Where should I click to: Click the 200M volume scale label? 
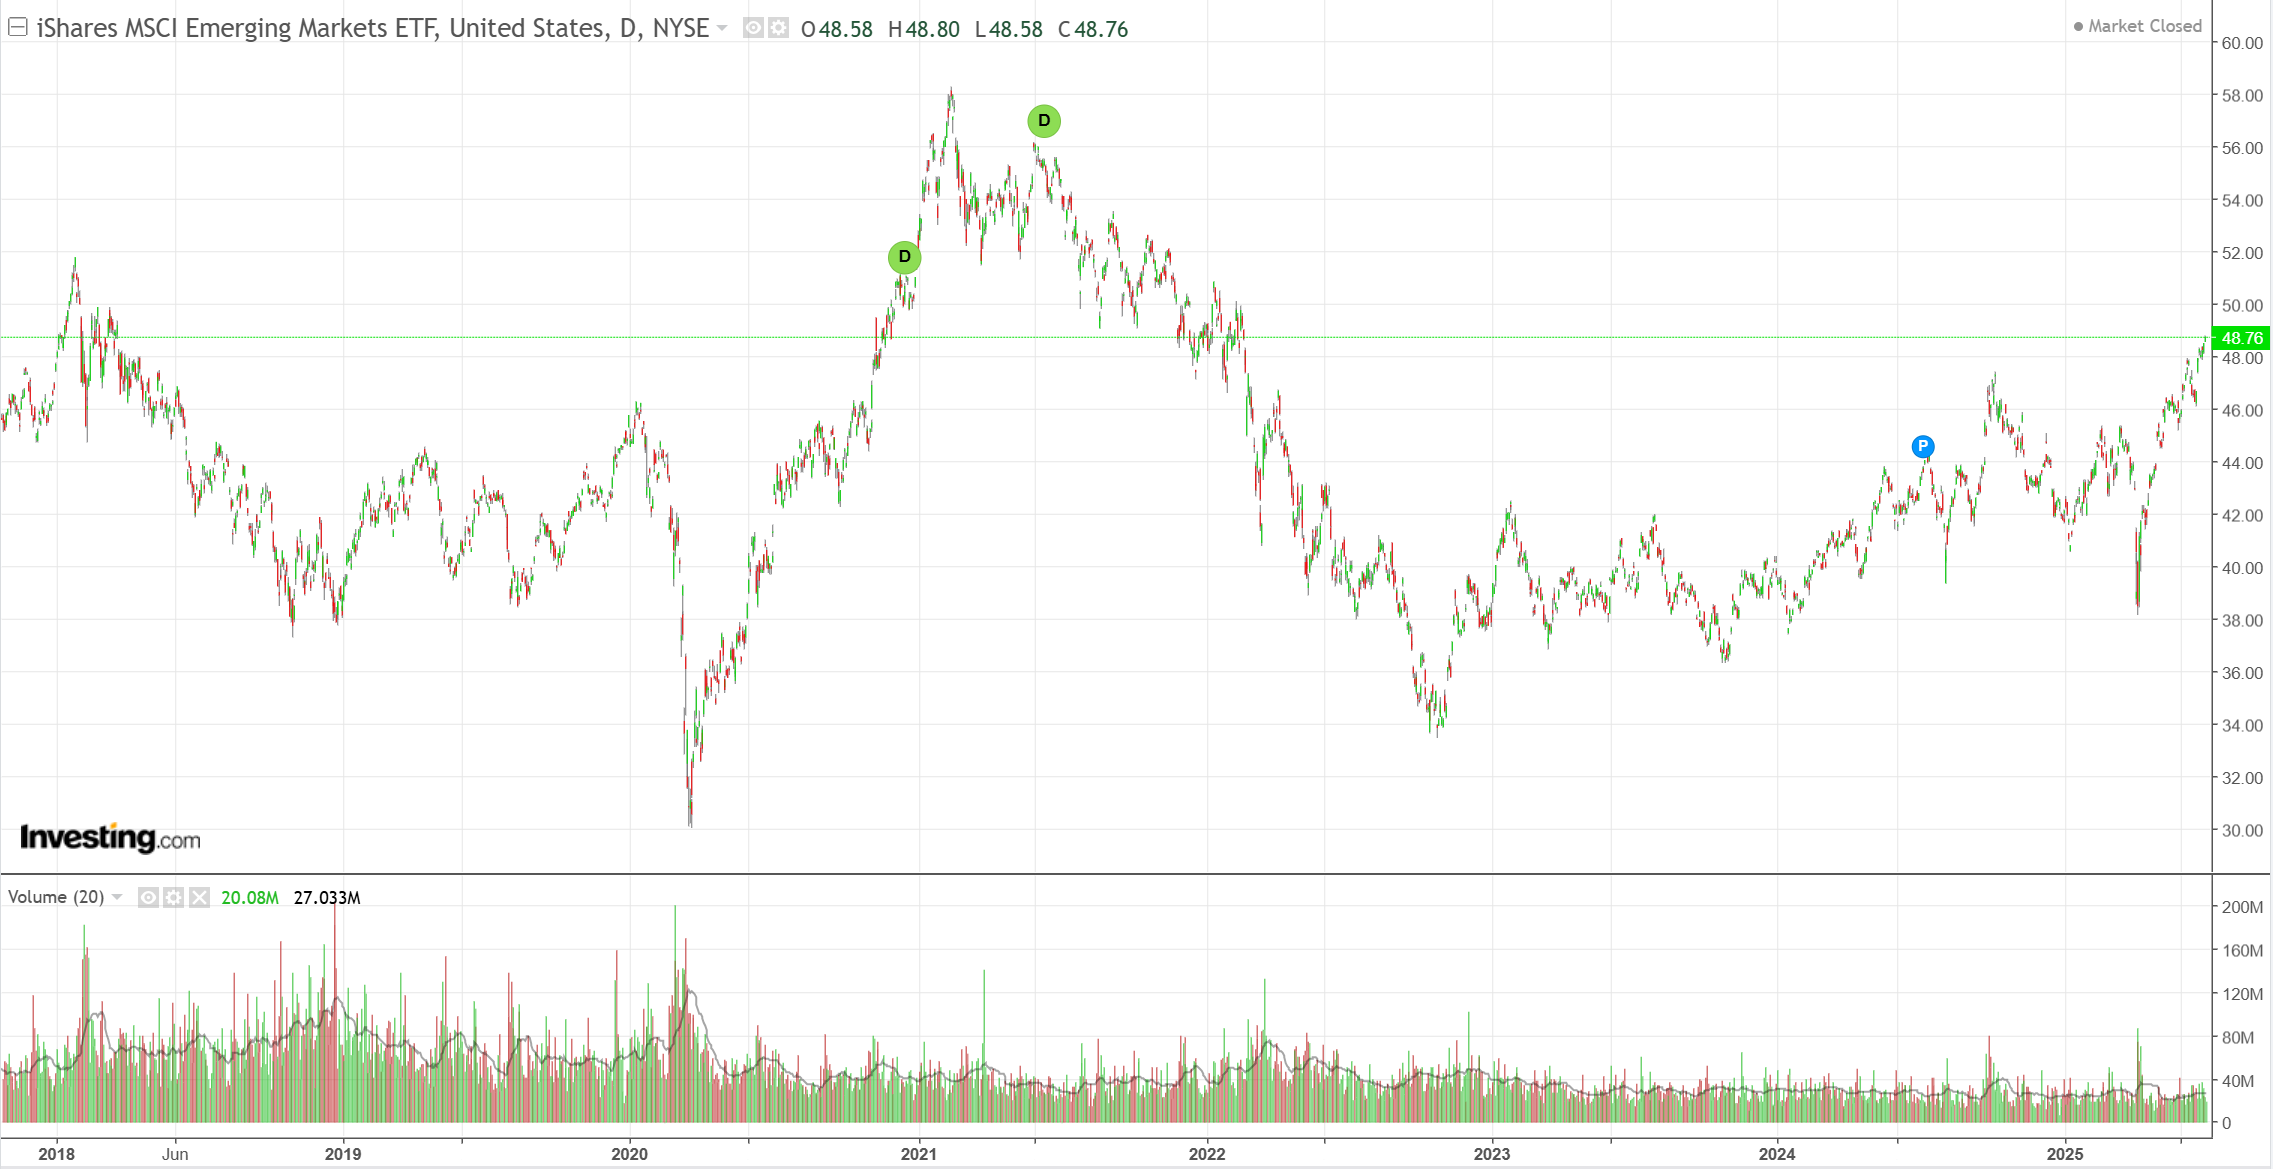[x=2241, y=907]
